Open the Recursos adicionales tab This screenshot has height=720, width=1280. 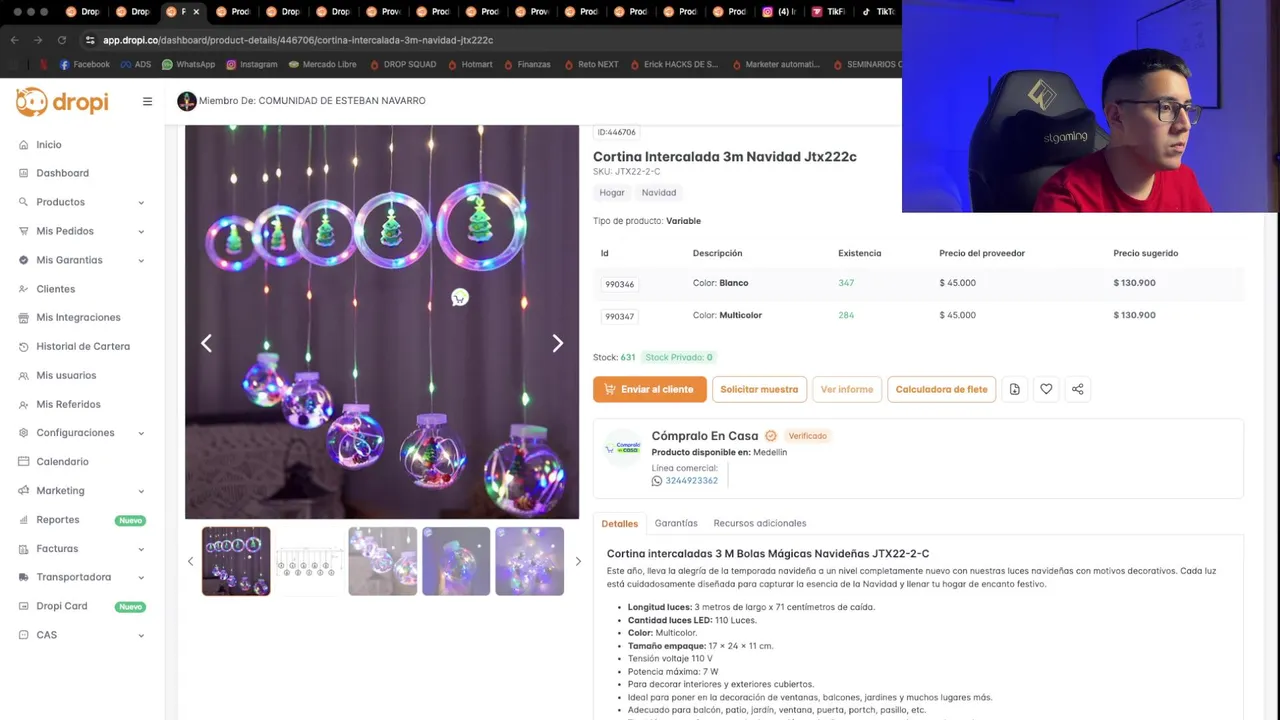759,523
